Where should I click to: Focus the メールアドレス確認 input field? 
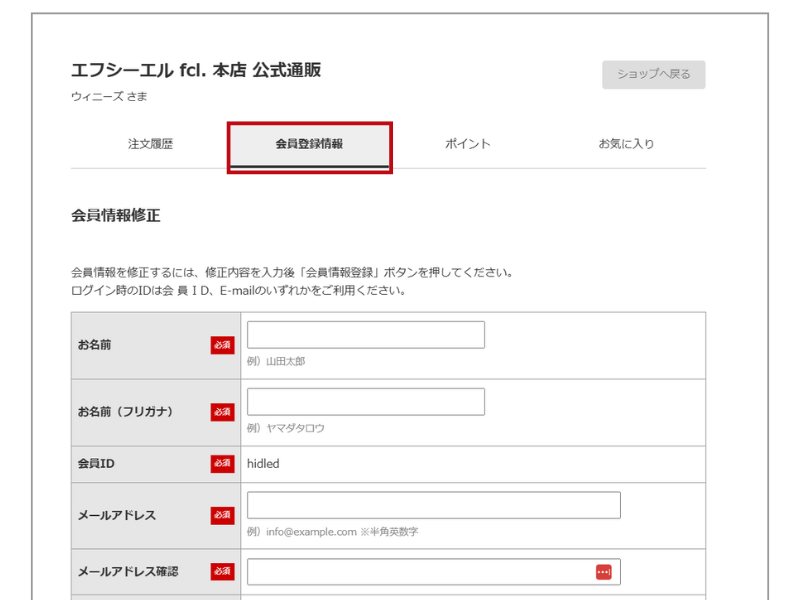tap(420, 572)
